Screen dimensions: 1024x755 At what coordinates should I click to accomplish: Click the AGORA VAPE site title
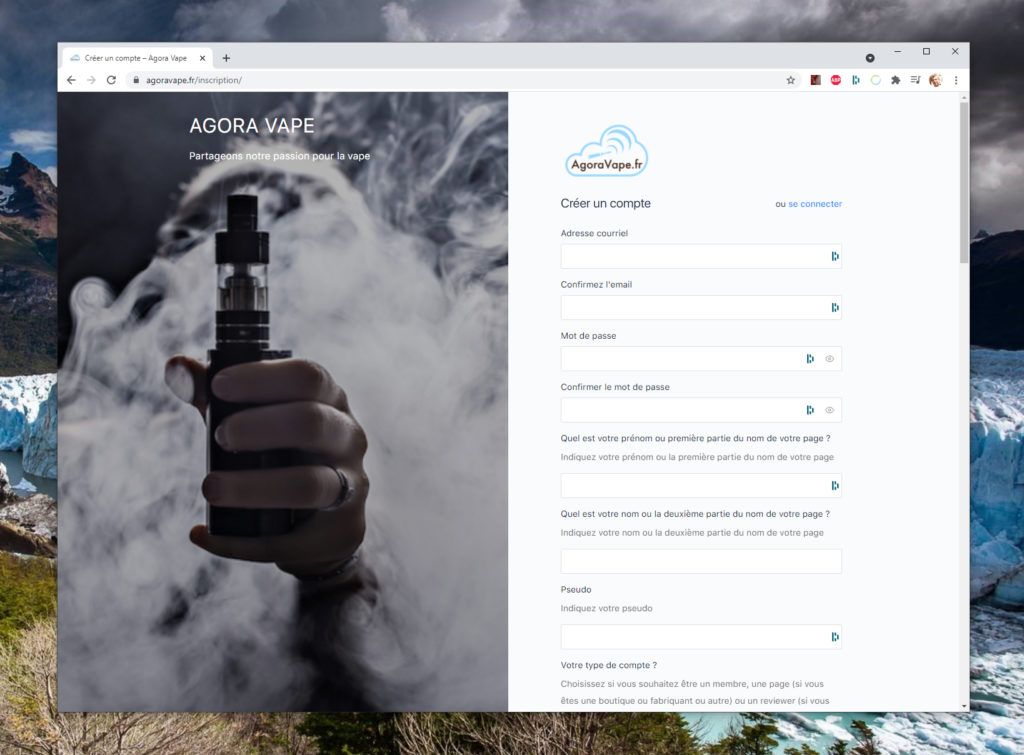tap(251, 125)
